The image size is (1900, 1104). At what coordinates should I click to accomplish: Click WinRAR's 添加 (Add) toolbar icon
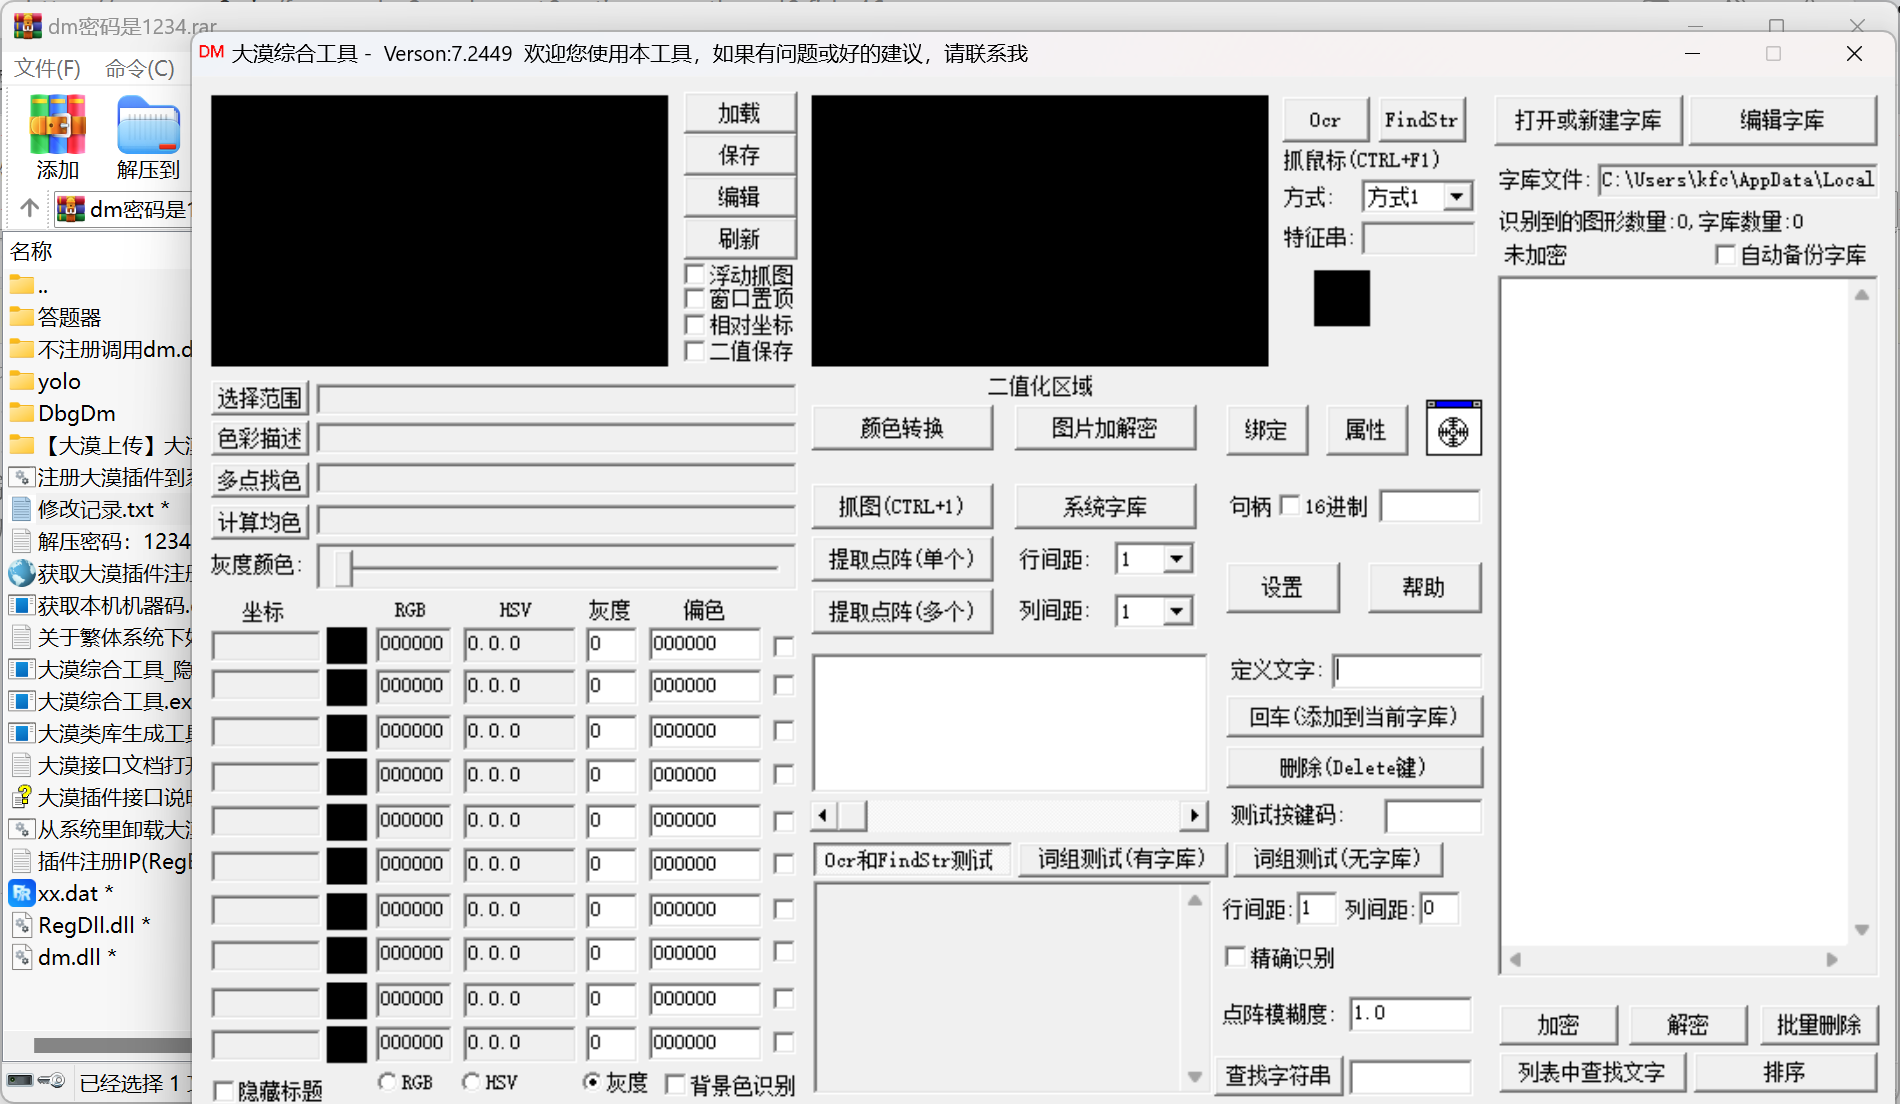point(57,126)
